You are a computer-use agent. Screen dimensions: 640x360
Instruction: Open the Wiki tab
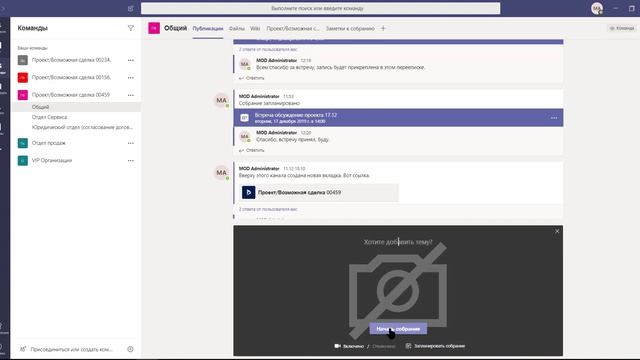point(255,29)
